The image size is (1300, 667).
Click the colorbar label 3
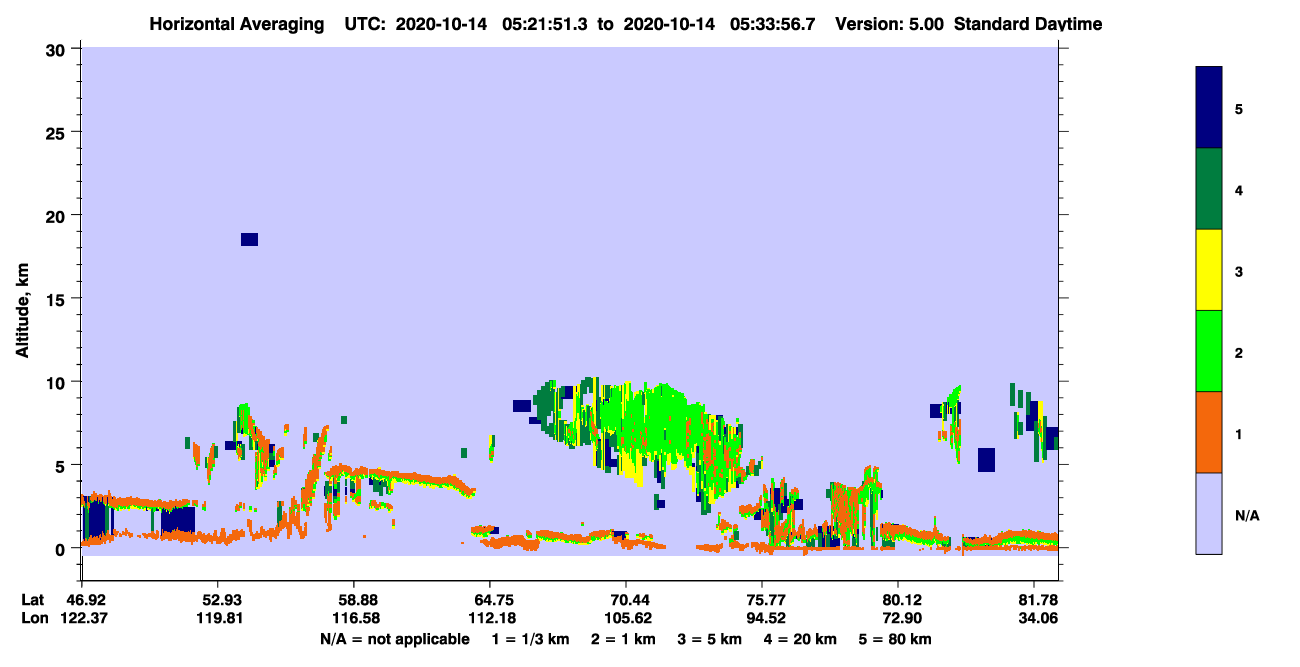(1239, 270)
